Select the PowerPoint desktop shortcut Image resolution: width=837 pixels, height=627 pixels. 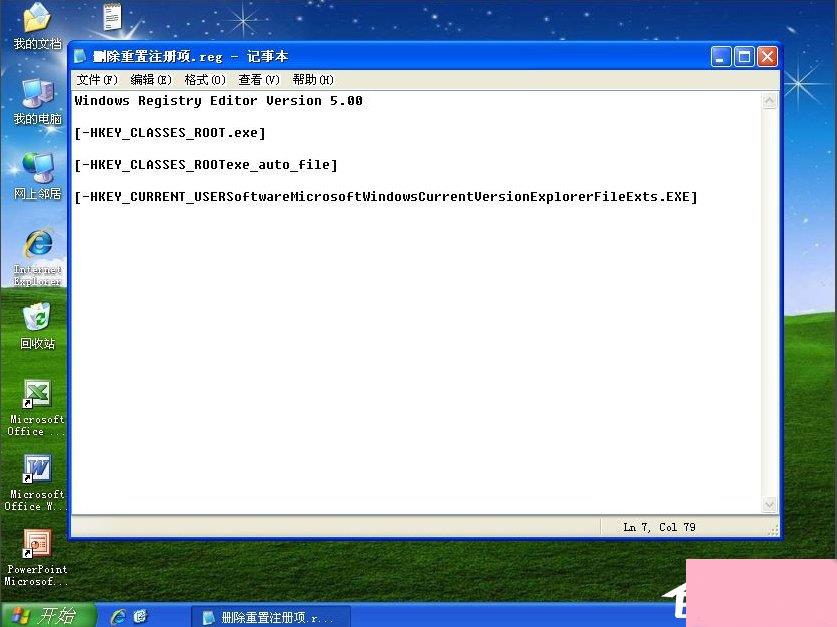point(36,557)
